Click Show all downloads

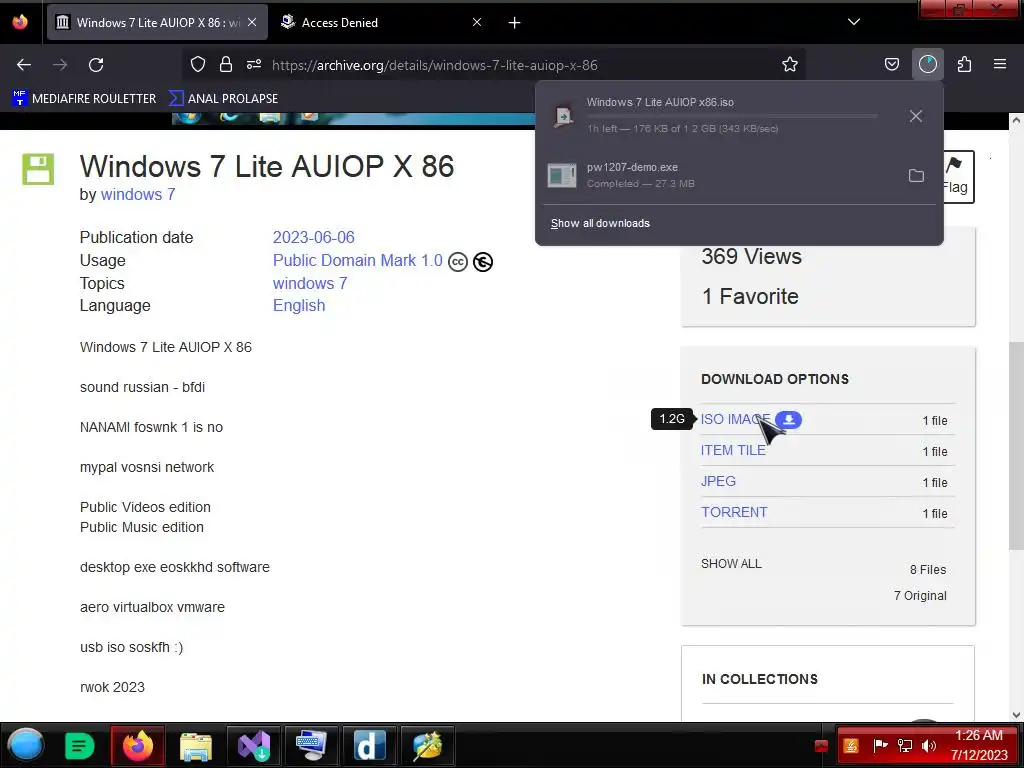(600, 223)
